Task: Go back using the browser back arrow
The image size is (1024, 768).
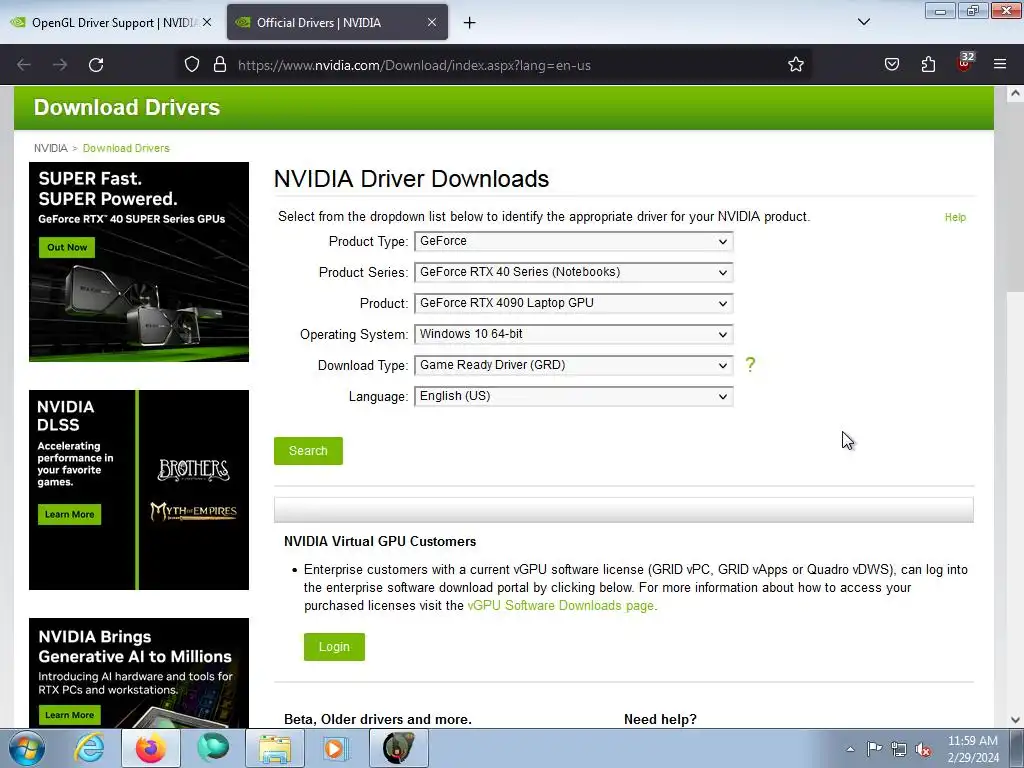Action: coord(24,65)
